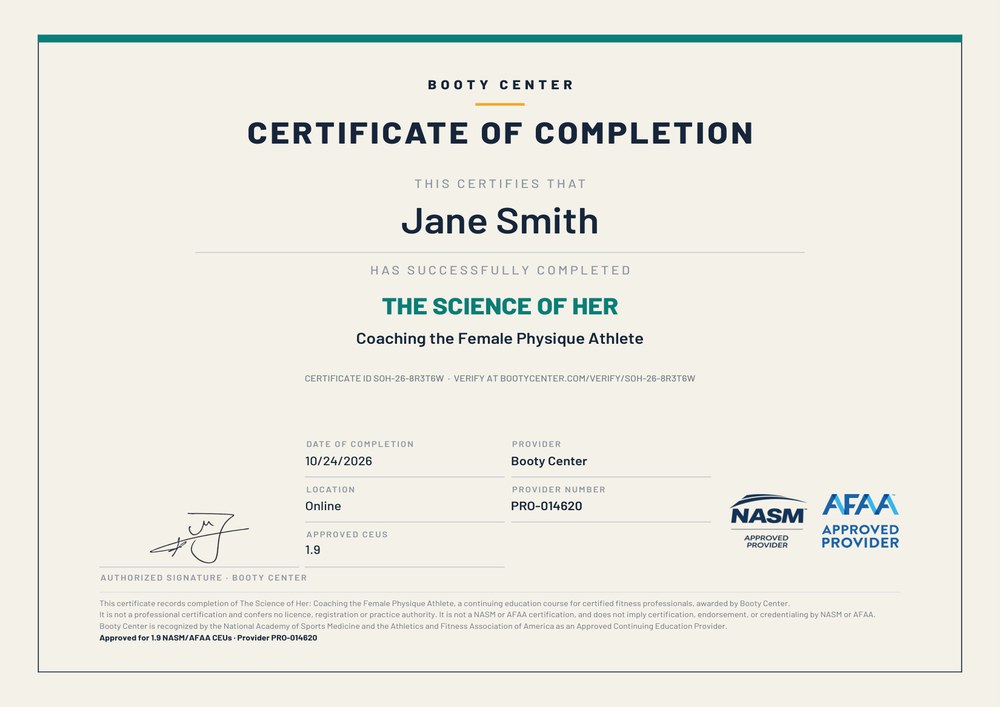Image resolution: width=1000 pixels, height=707 pixels.
Task: Click the 'LOCATION' field label
Action: tap(330, 490)
